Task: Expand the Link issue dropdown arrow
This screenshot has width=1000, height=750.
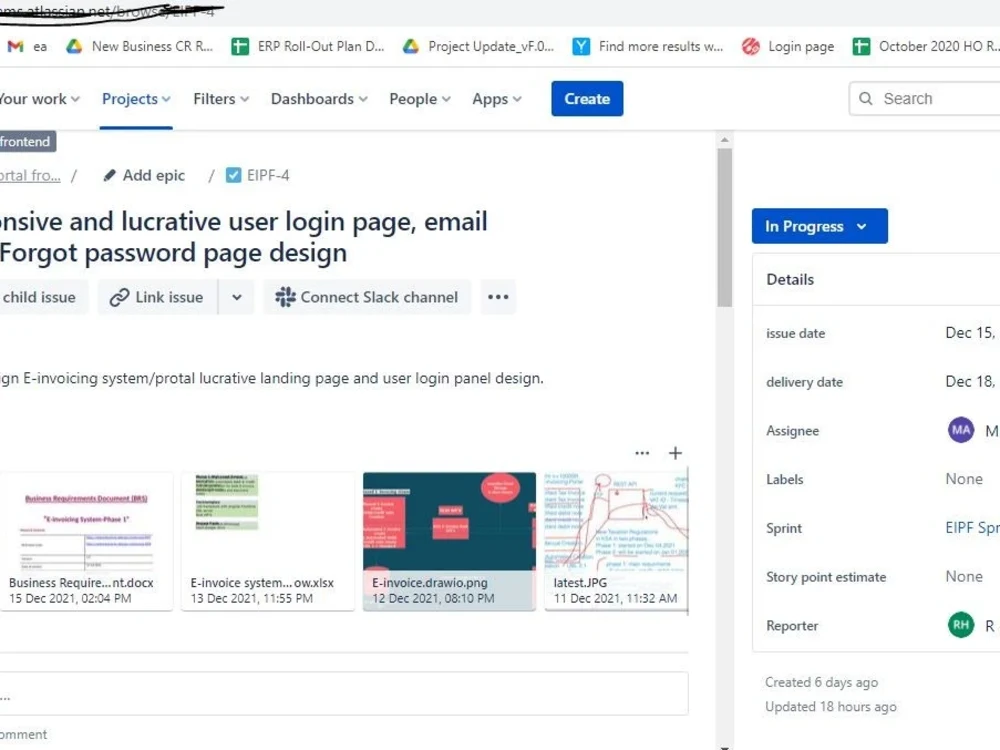Action: [237, 297]
